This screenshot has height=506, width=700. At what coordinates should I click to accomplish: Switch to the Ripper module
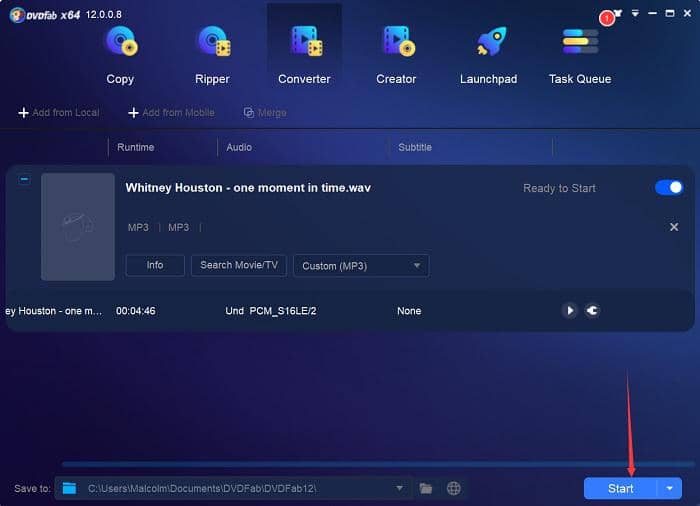[212, 55]
